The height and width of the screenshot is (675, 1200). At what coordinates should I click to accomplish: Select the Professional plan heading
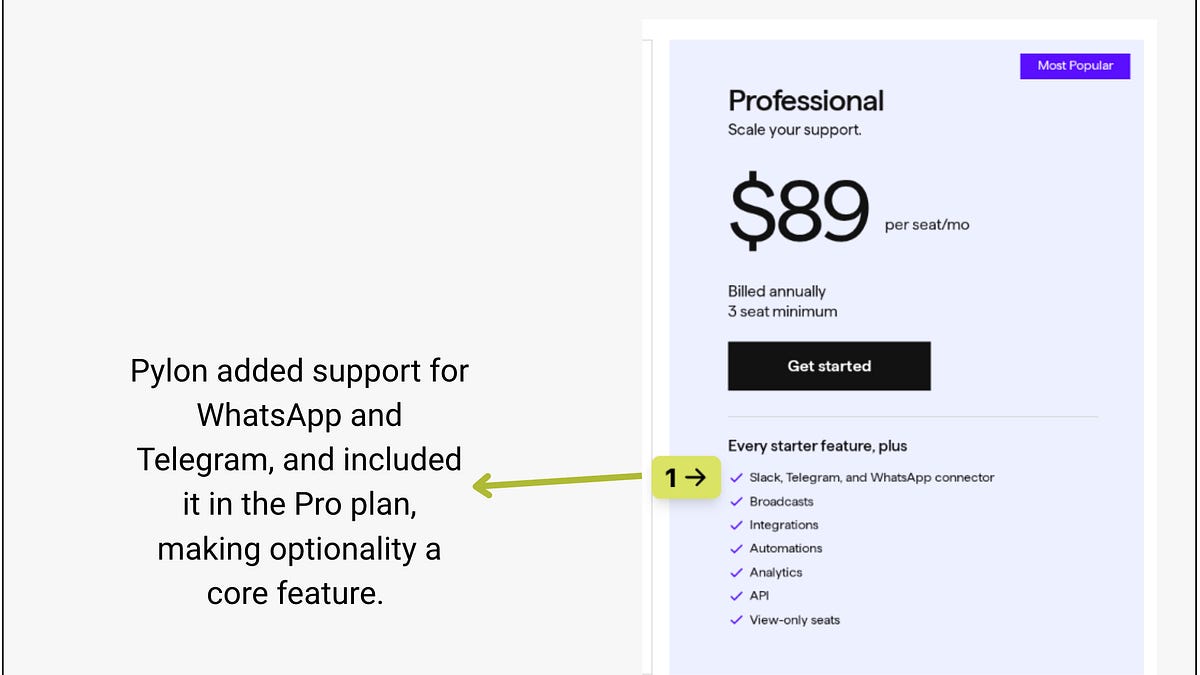[806, 100]
